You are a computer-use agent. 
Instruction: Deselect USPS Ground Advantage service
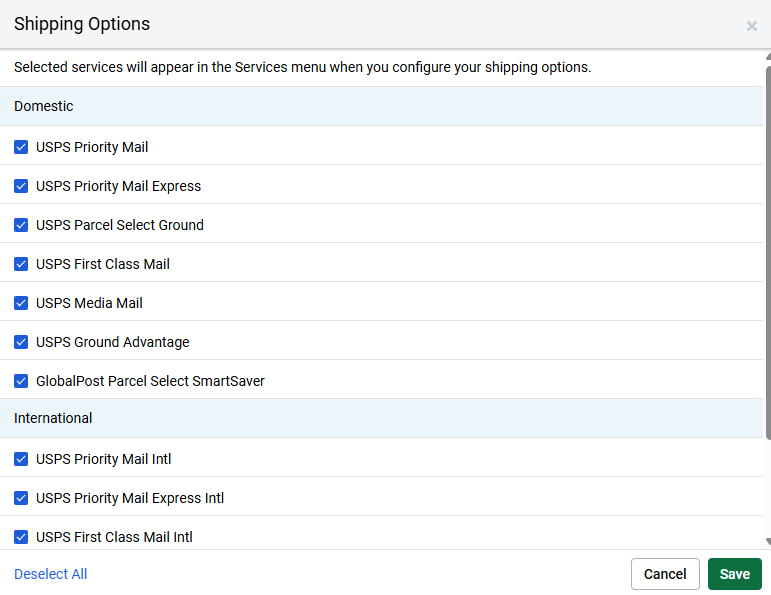tap(21, 342)
